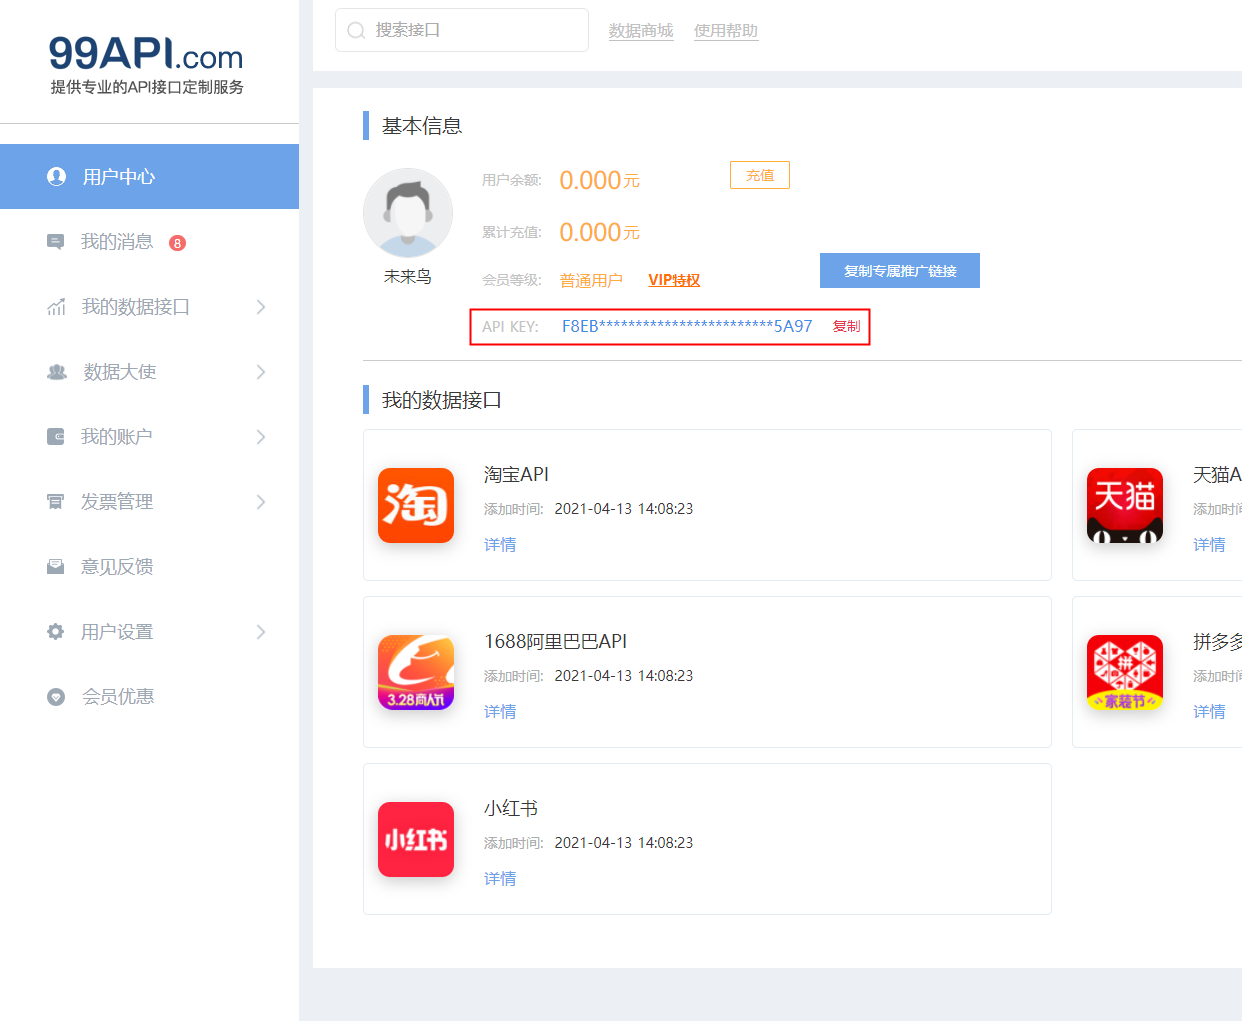The image size is (1242, 1021).
Task: Click the 99API.com logo
Action: coord(146,65)
